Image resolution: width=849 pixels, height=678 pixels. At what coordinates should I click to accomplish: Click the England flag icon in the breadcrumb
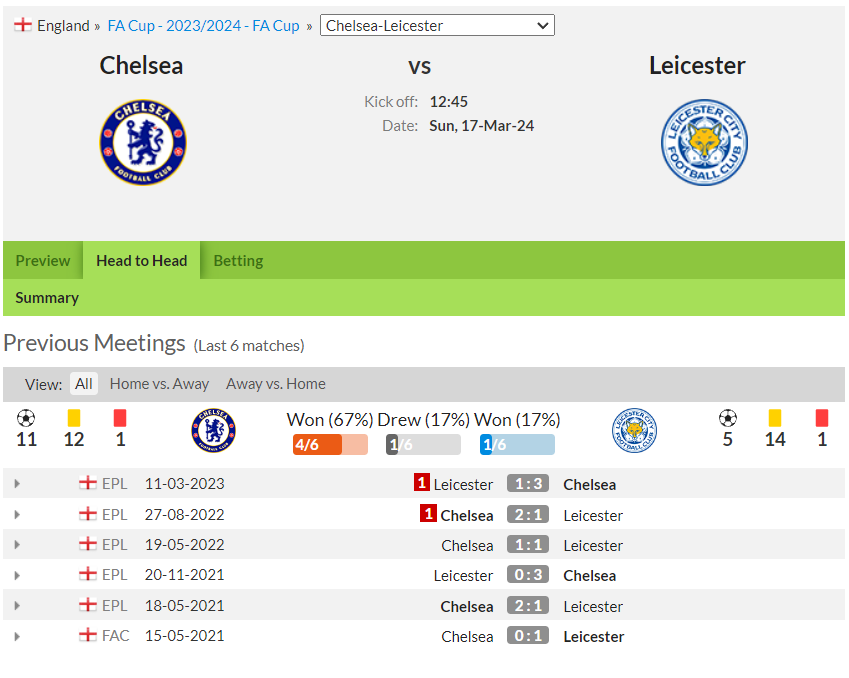[23, 25]
